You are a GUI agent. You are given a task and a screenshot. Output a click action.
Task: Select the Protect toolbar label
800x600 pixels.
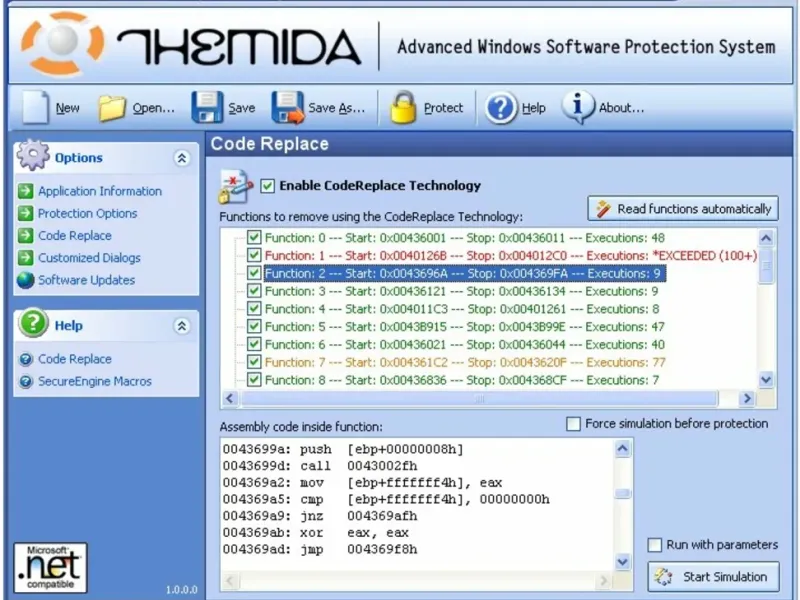pyautogui.click(x=443, y=108)
